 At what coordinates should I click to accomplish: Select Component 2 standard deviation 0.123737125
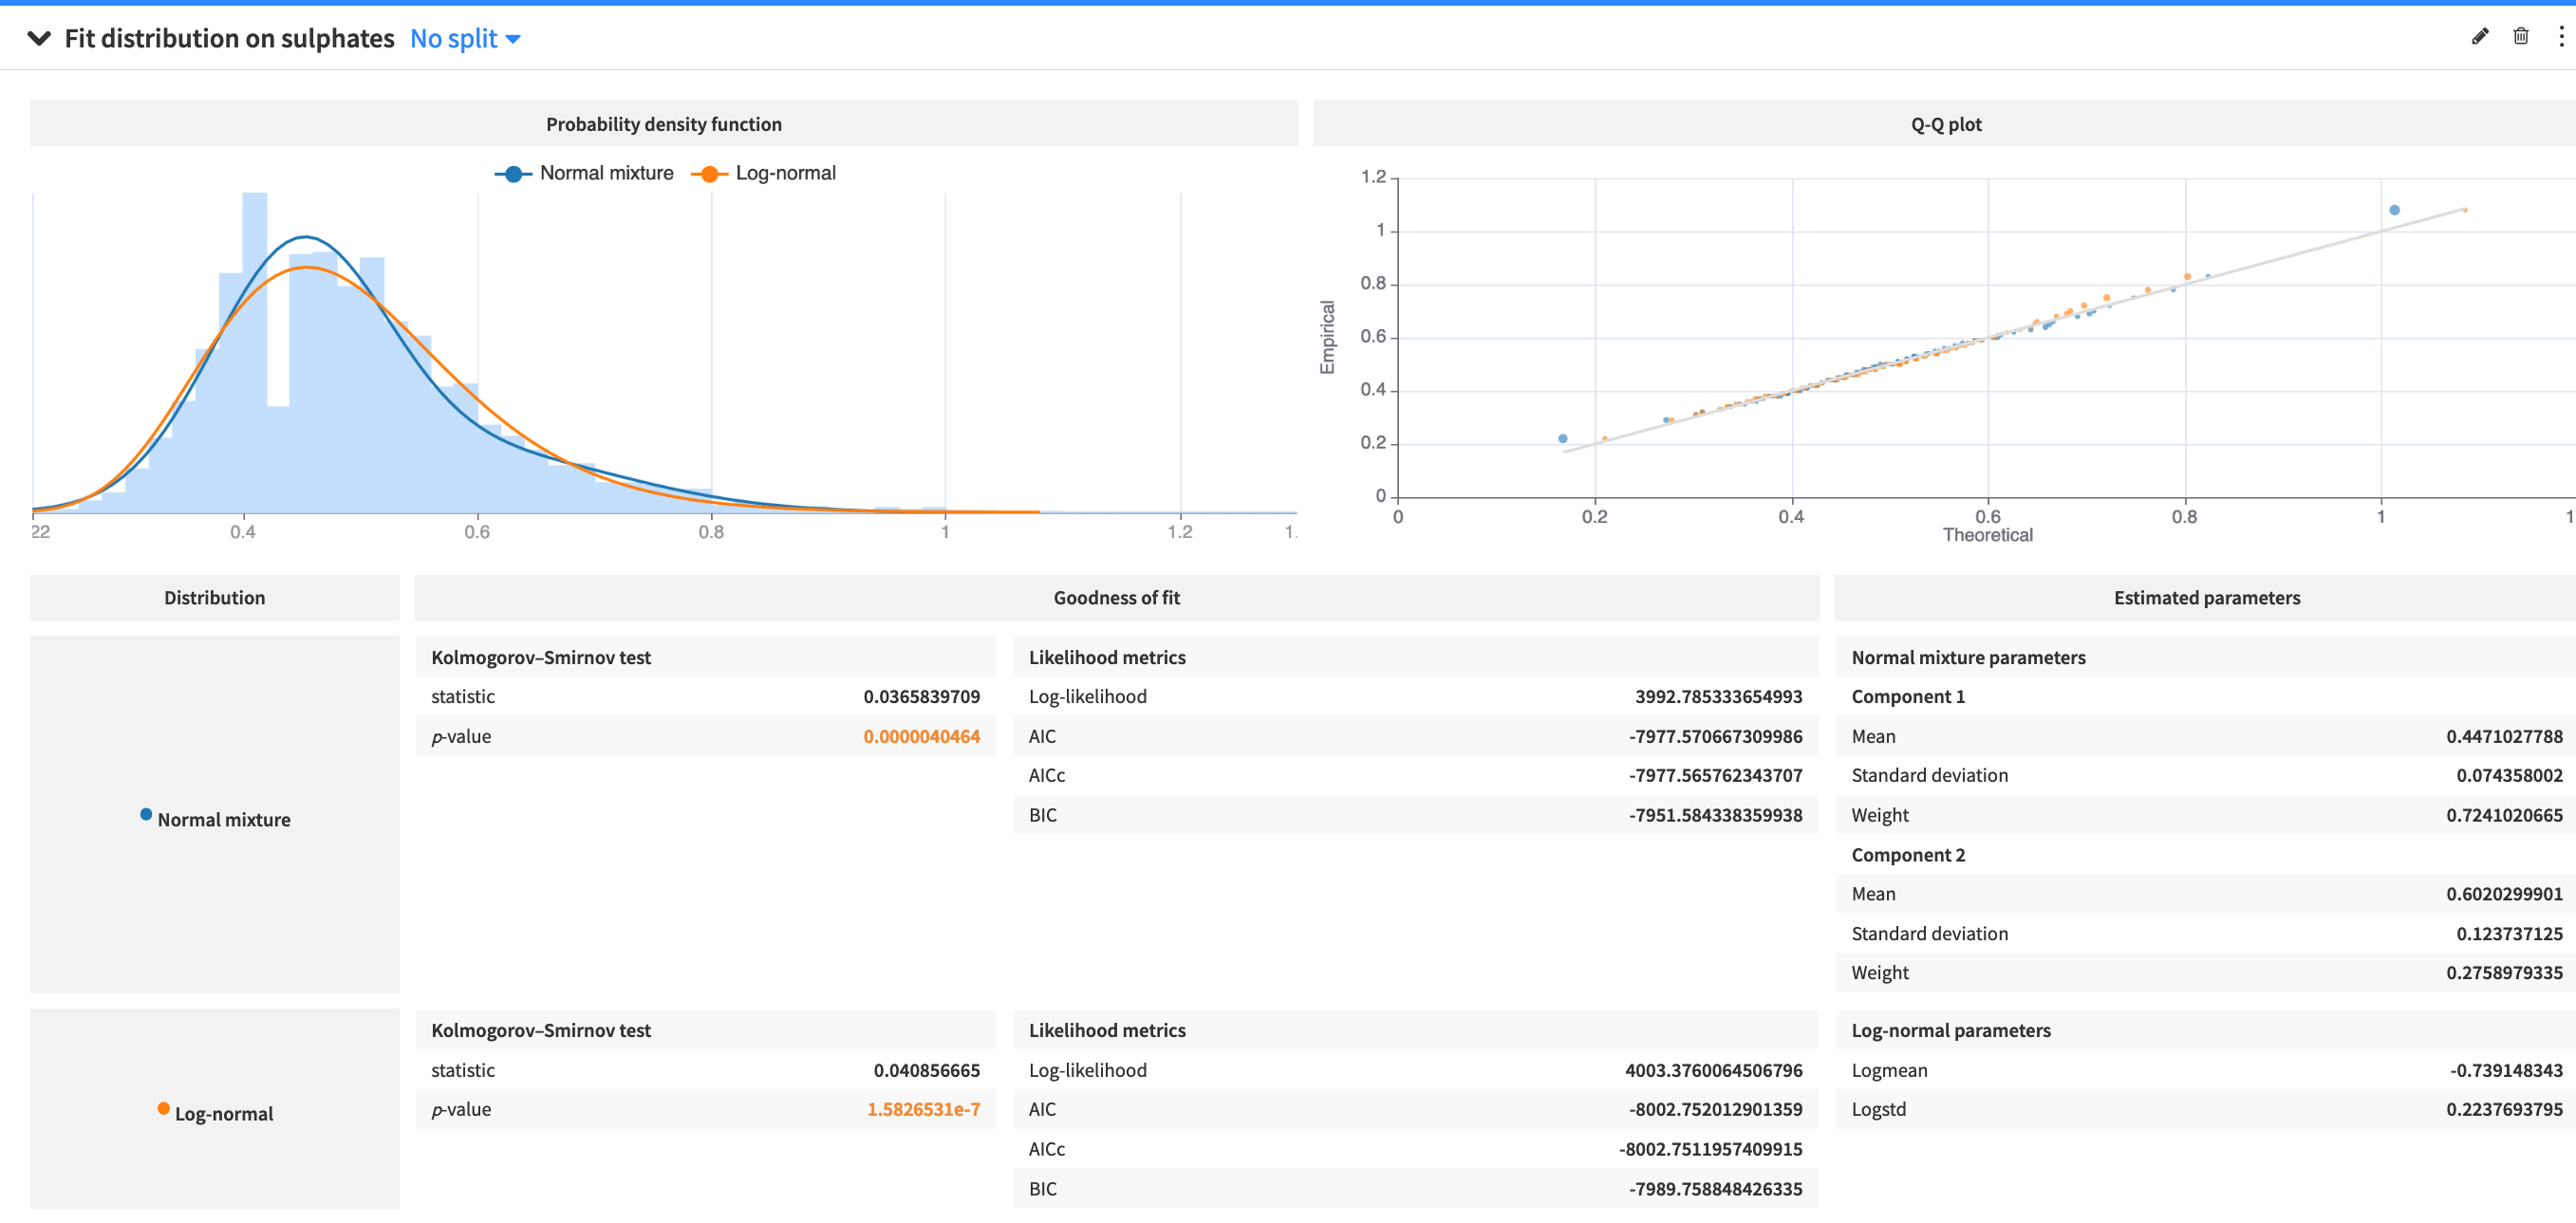pyautogui.click(x=2509, y=933)
